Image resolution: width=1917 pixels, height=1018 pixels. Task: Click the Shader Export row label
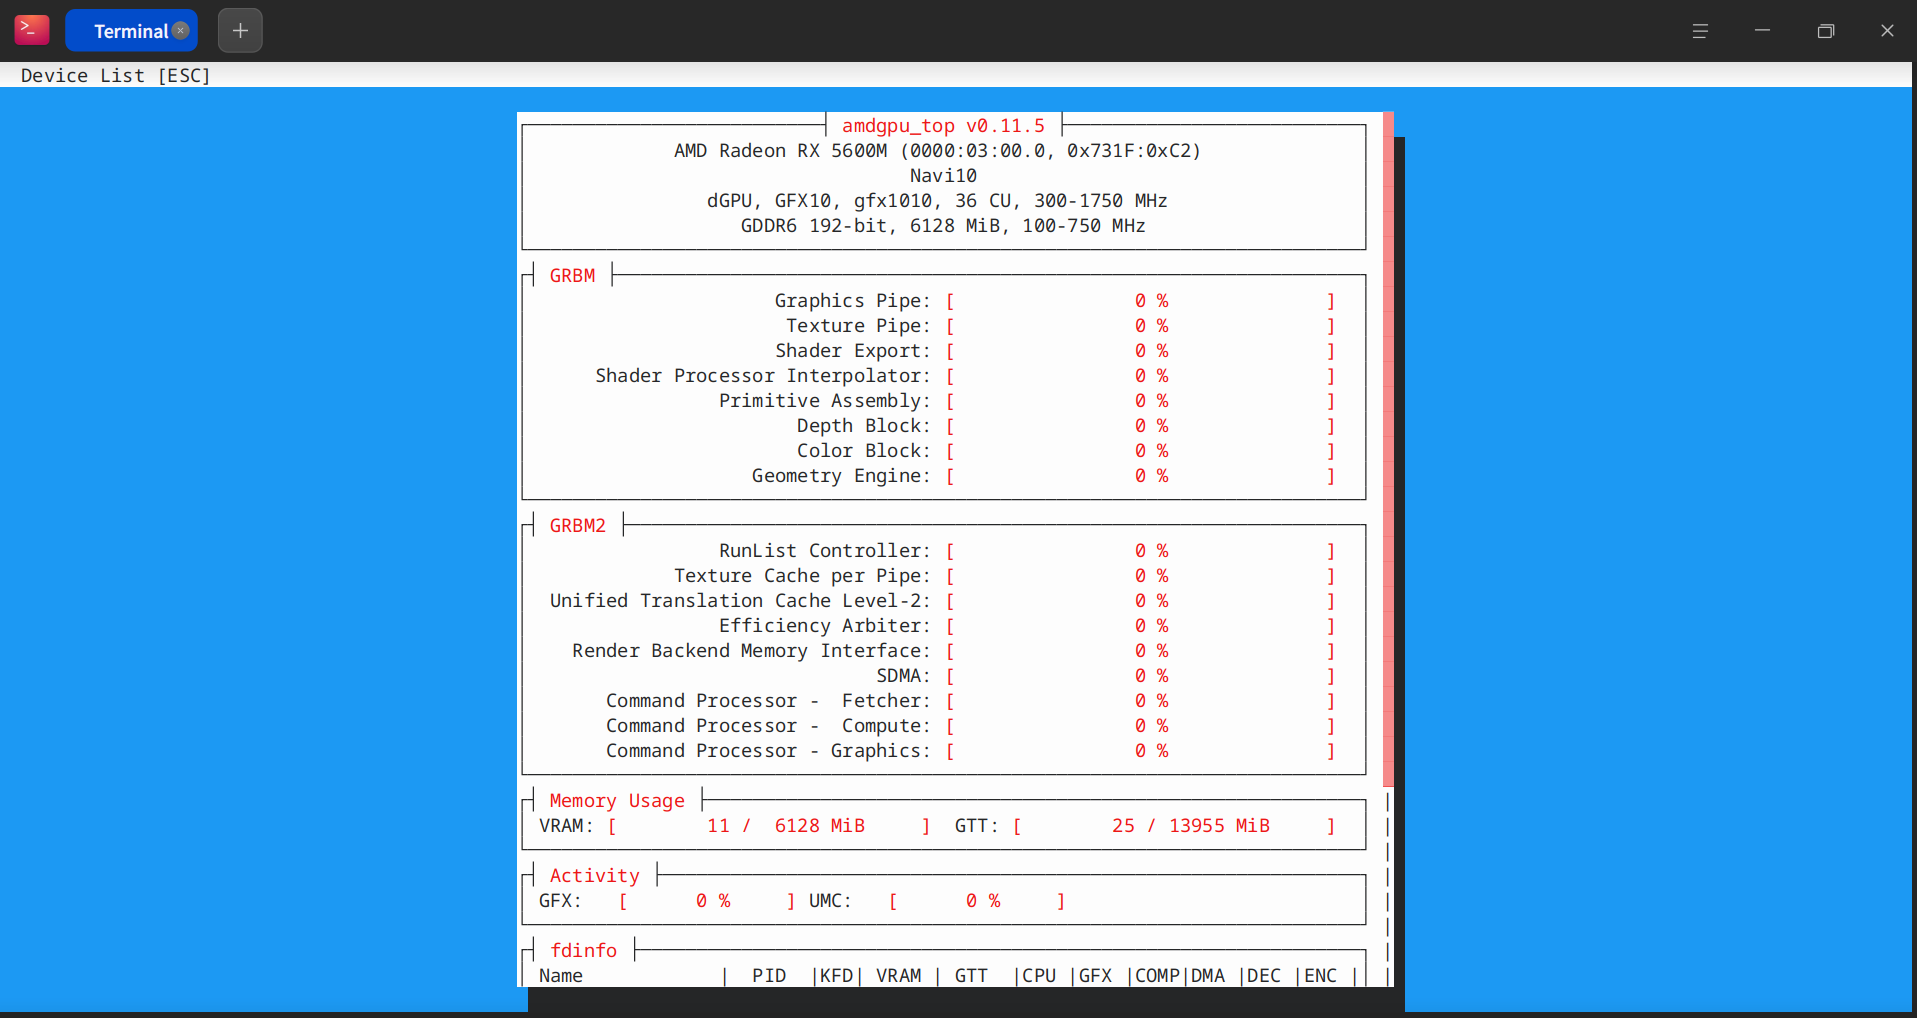(x=853, y=350)
